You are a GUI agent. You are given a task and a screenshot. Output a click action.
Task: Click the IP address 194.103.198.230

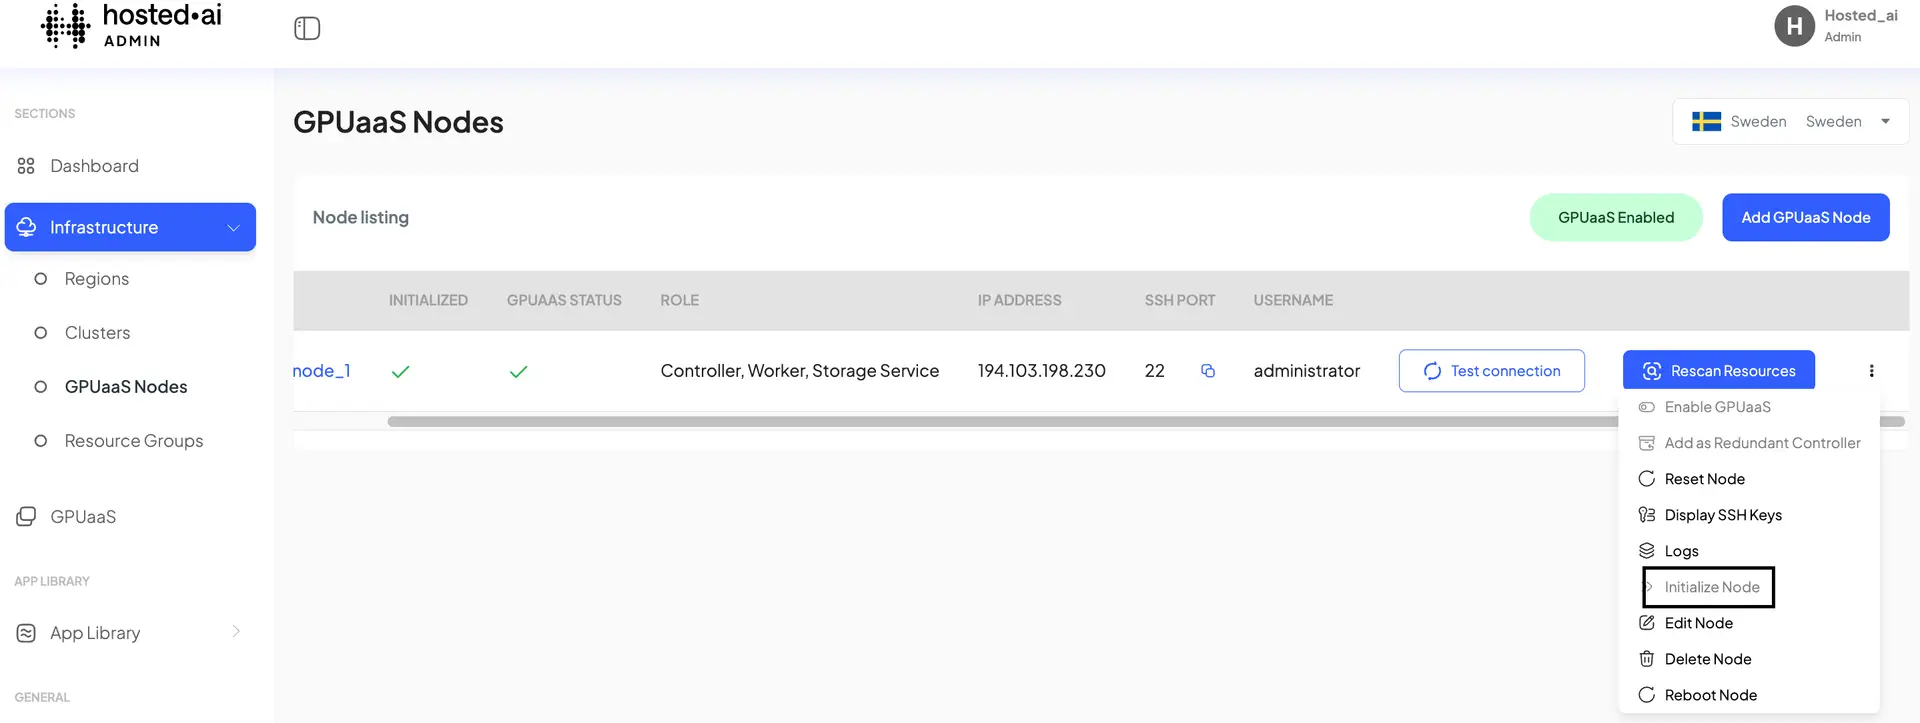click(1041, 371)
